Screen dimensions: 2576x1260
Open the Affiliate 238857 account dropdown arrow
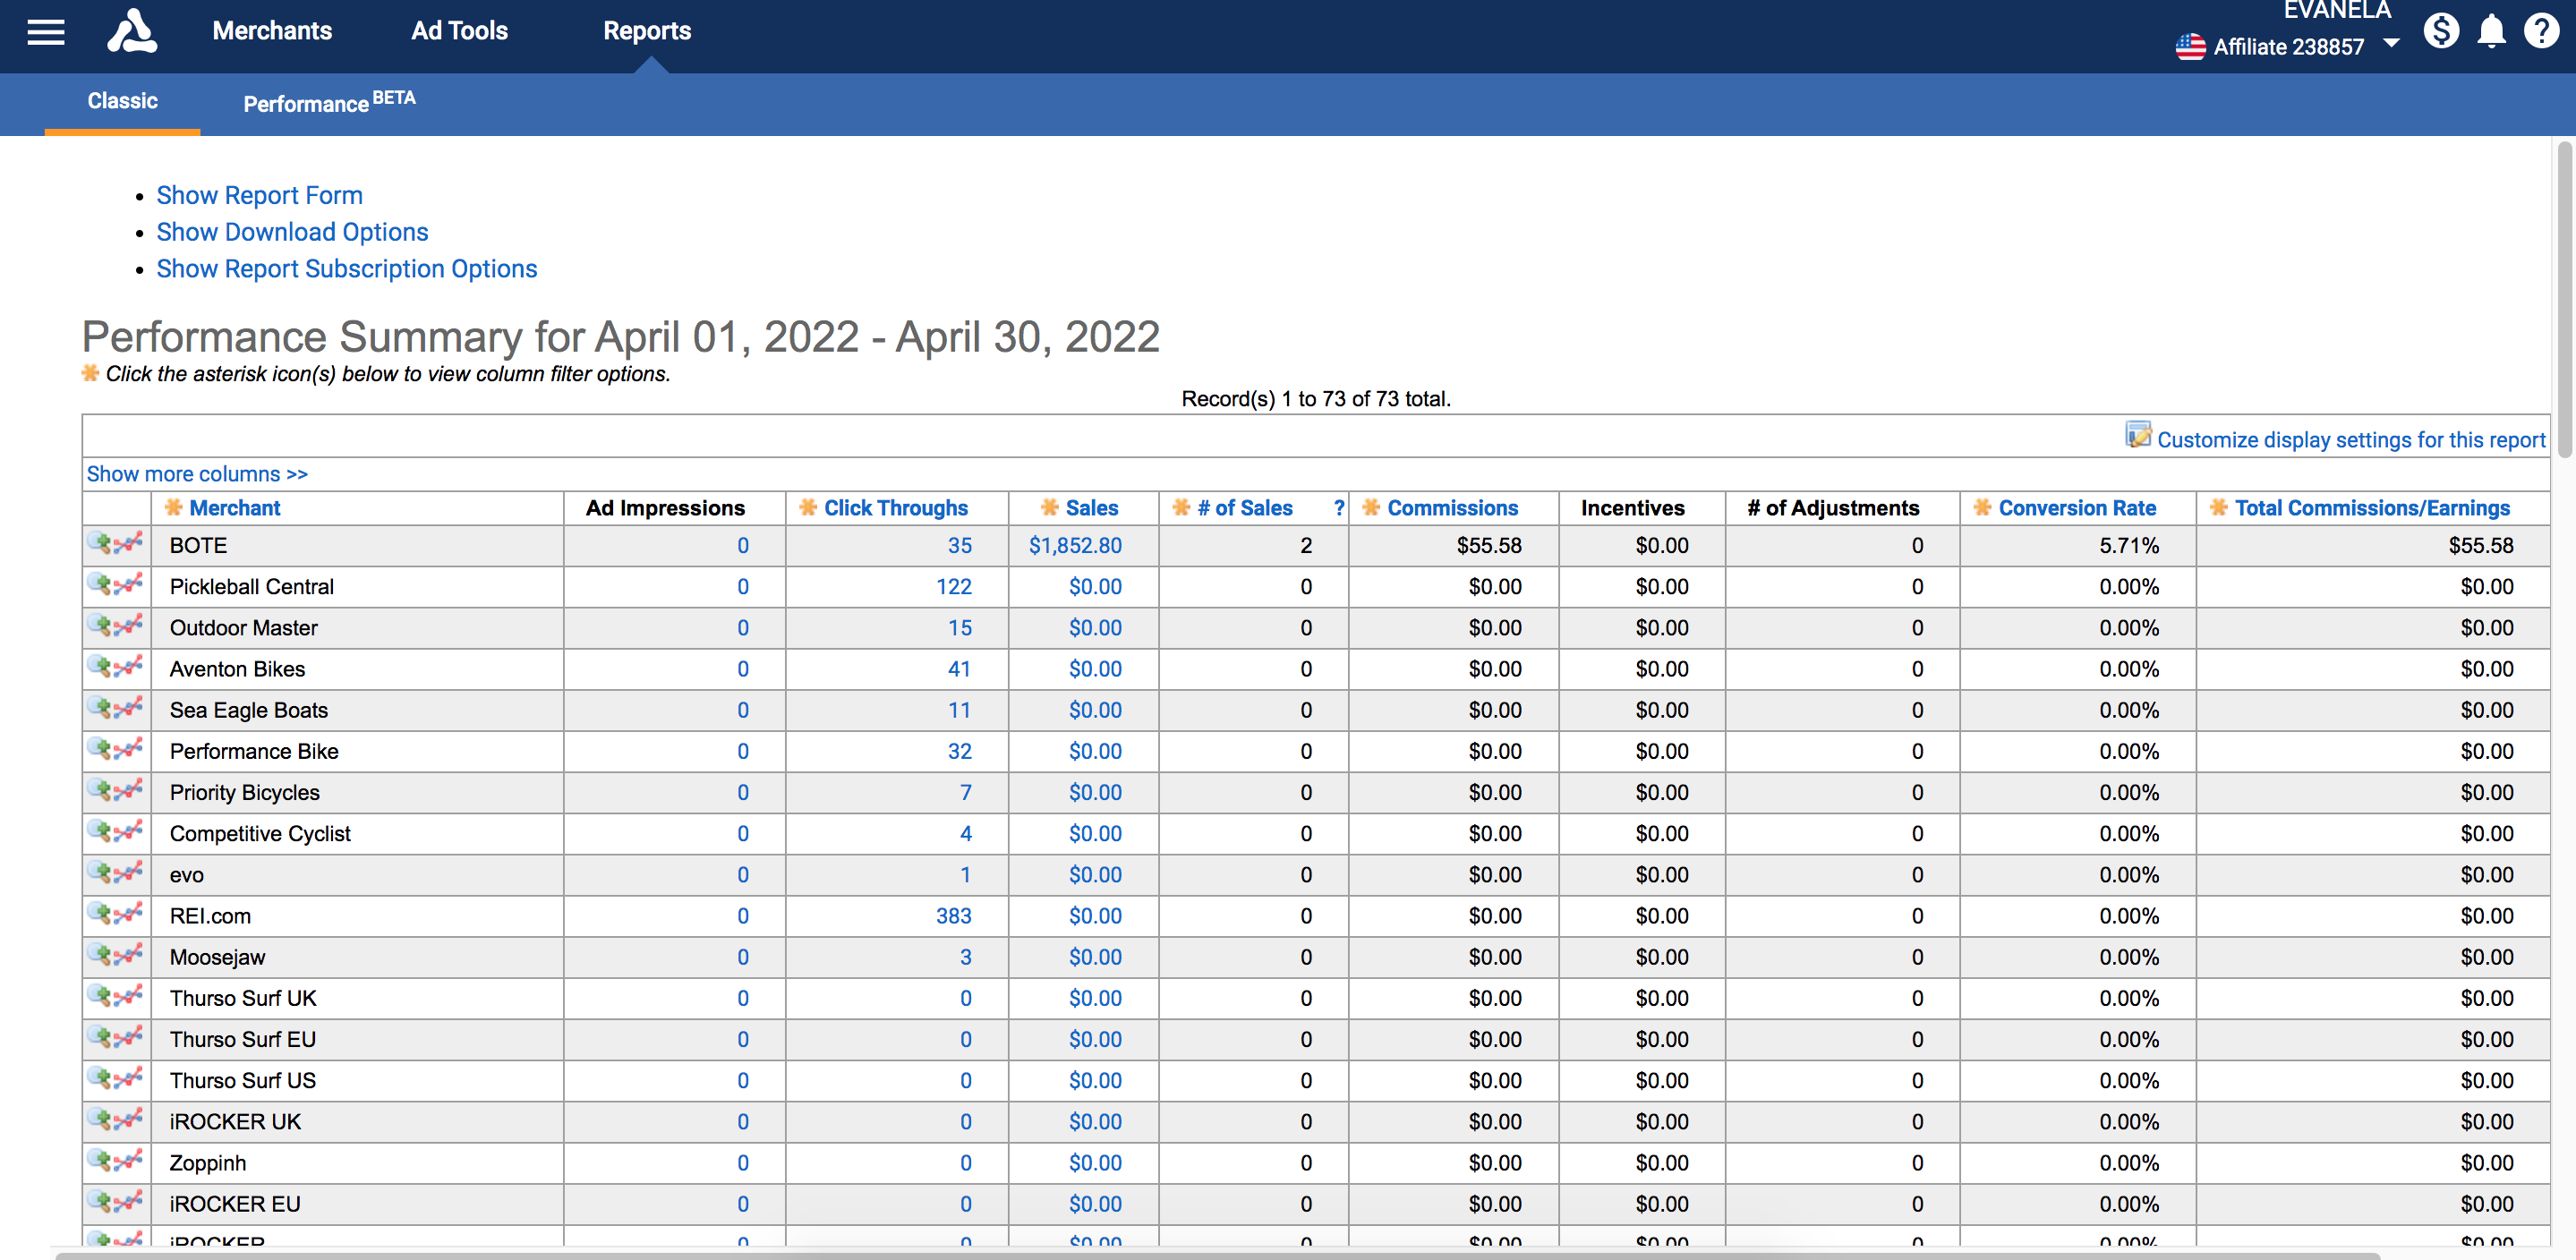(x=2391, y=44)
